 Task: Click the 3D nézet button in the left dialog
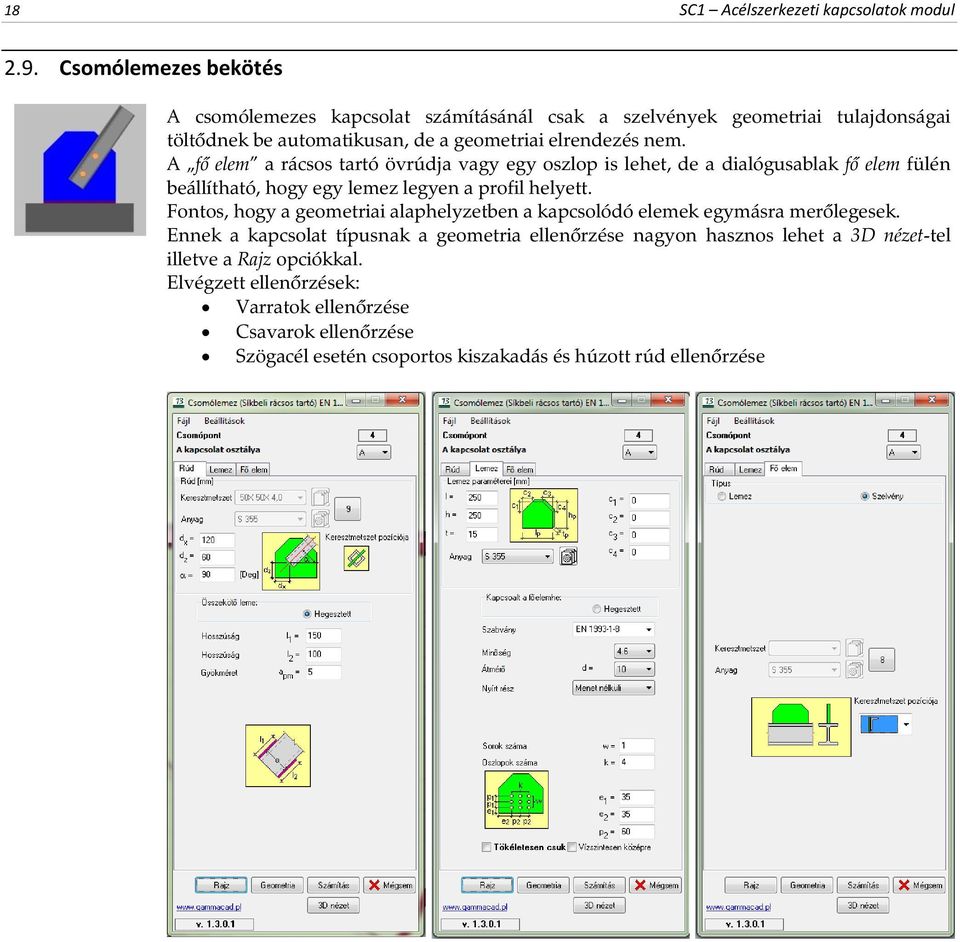pyautogui.click(x=333, y=905)
